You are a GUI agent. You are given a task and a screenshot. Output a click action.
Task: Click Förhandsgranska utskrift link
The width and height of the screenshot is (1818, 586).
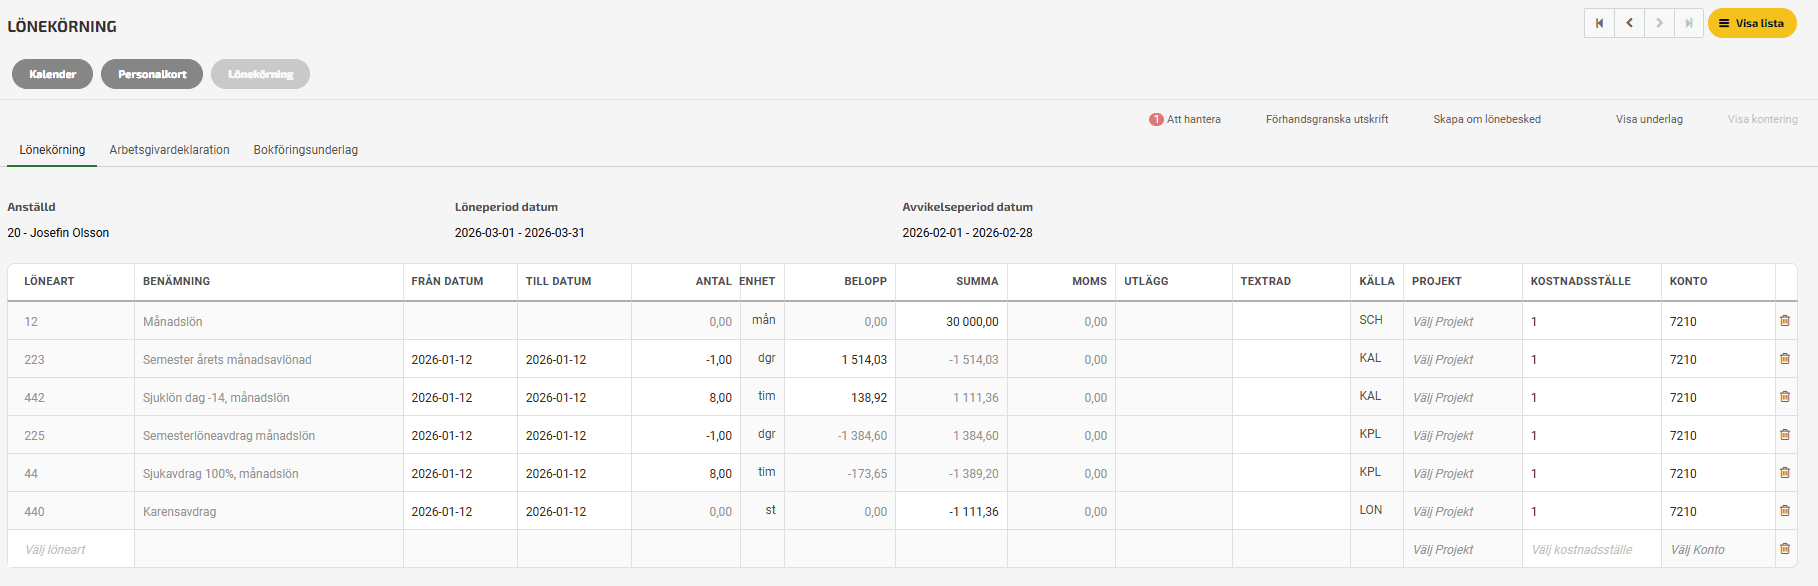[x=1326, y=119]
